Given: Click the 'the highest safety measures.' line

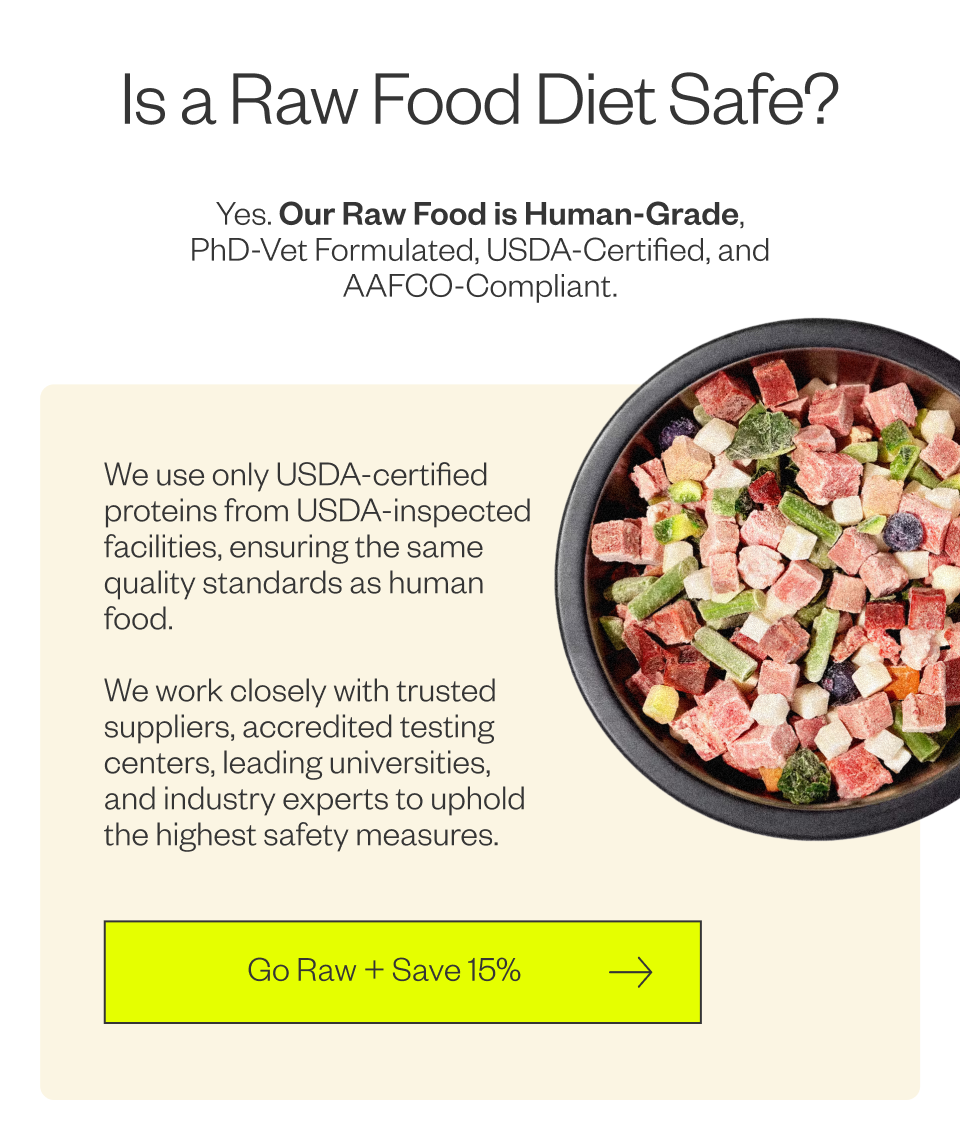Looking at the screenshot, I should [x=301, y=835].
